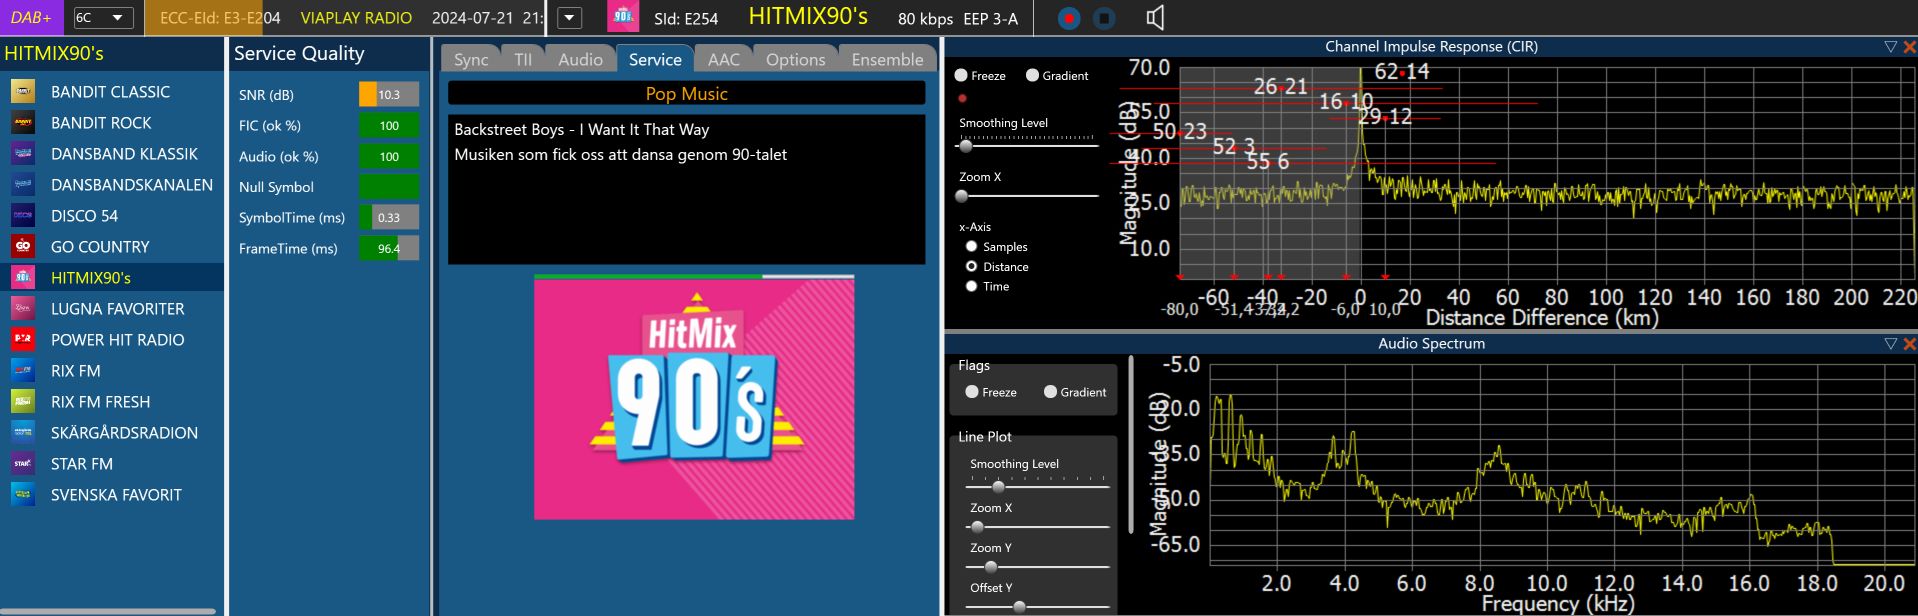Select the Samples x-Axis option

[971, 247]
